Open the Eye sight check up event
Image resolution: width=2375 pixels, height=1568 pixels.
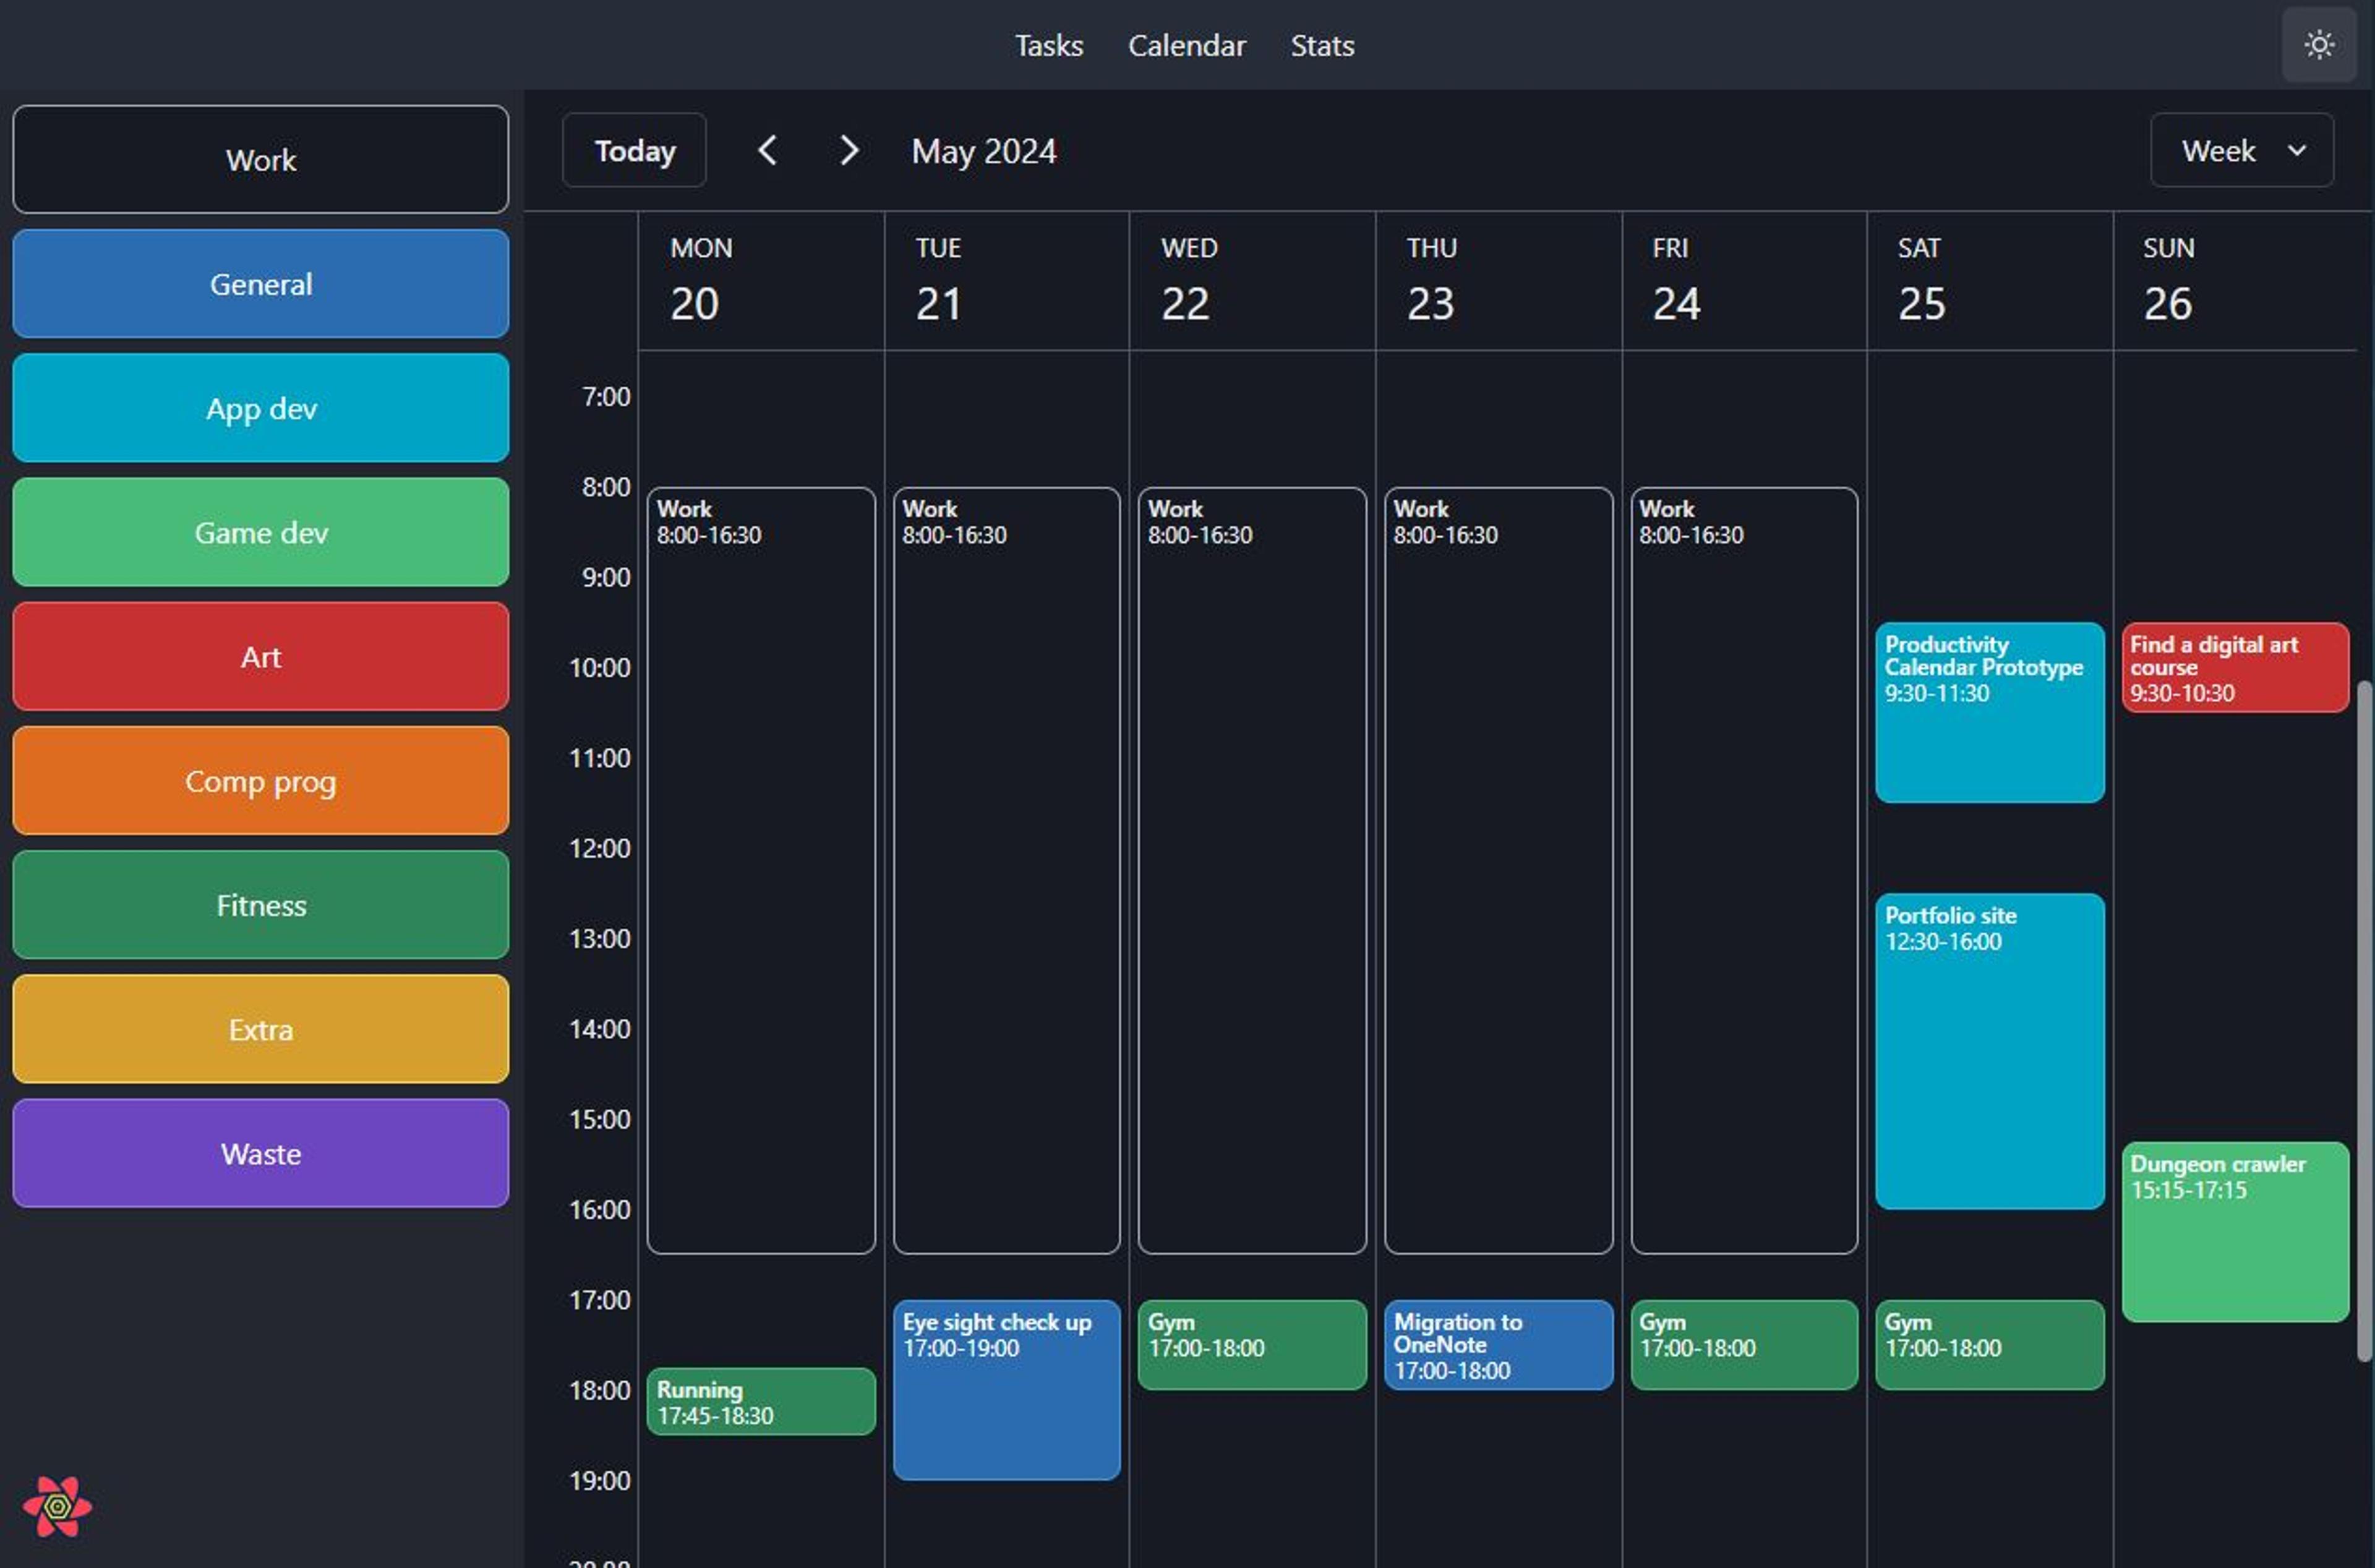coord(1006,1390)
